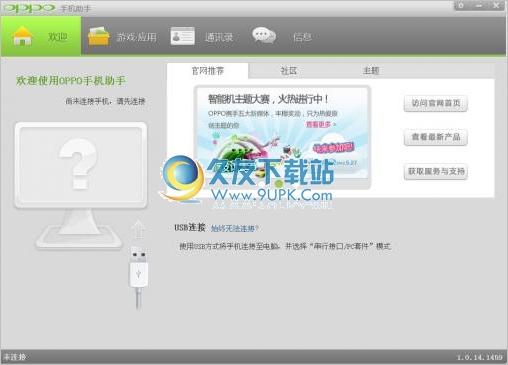The image size is (508, 365).
Task: Open the smartphone theme contest banner
Action: 282,137
